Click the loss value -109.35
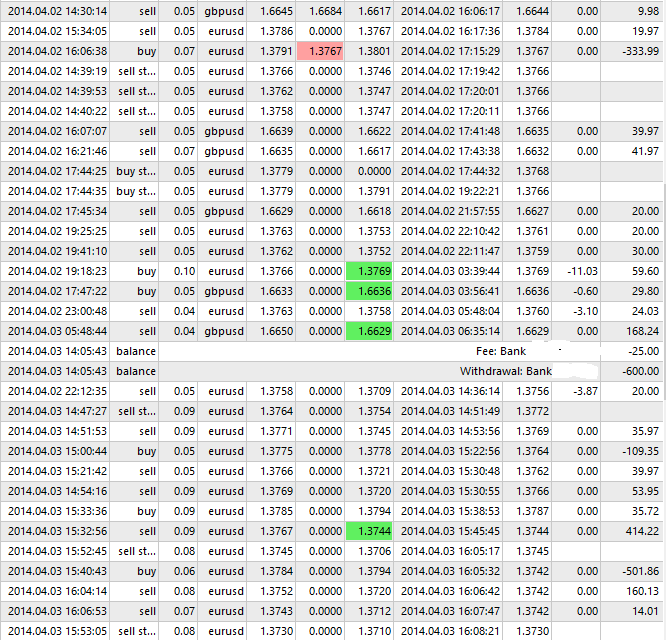 [x=641, y=451]
